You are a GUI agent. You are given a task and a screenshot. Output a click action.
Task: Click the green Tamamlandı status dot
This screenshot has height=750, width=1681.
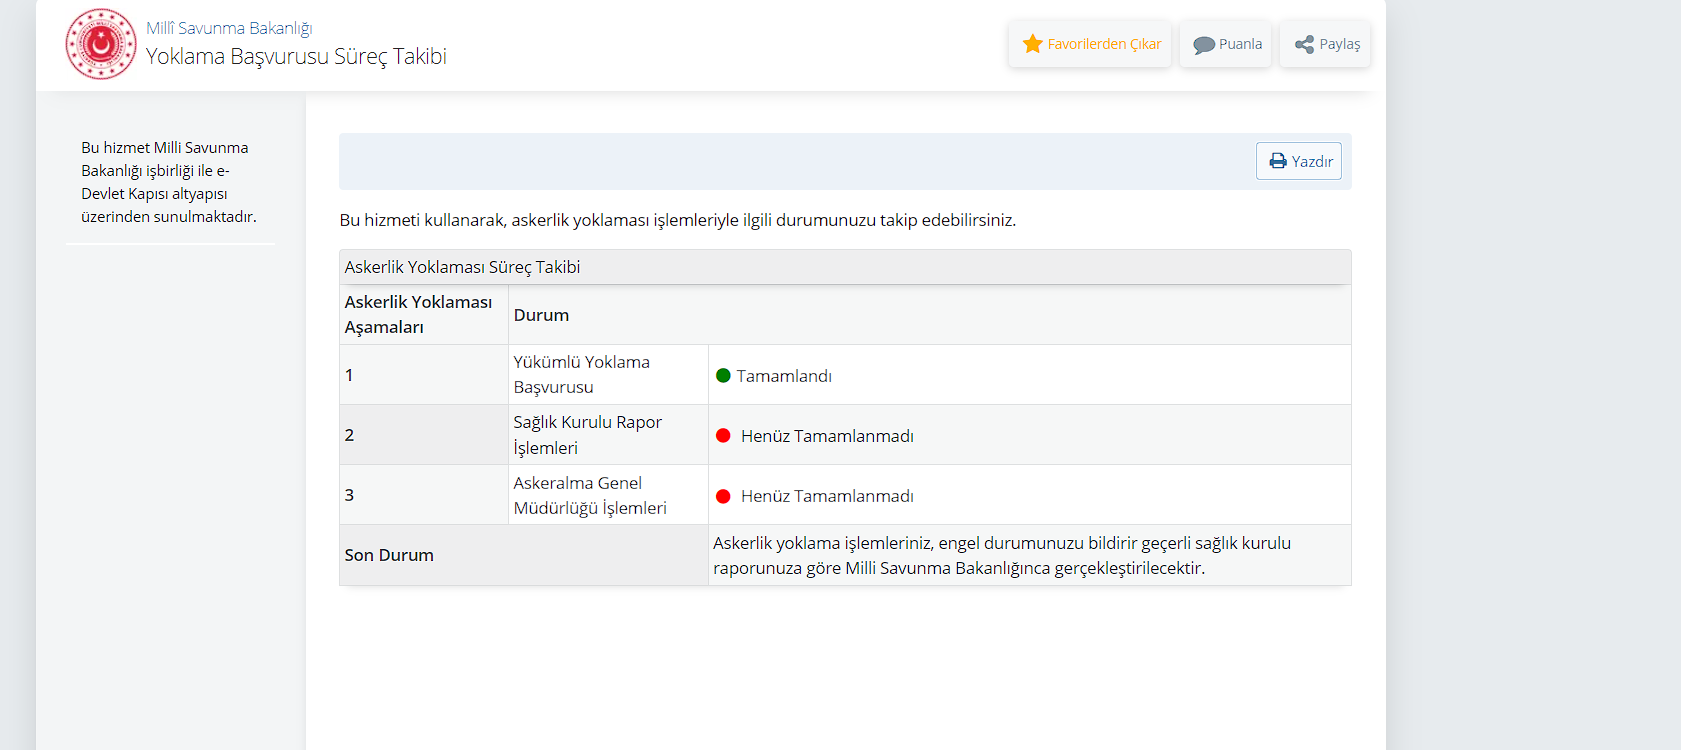[x=723, y=376]
